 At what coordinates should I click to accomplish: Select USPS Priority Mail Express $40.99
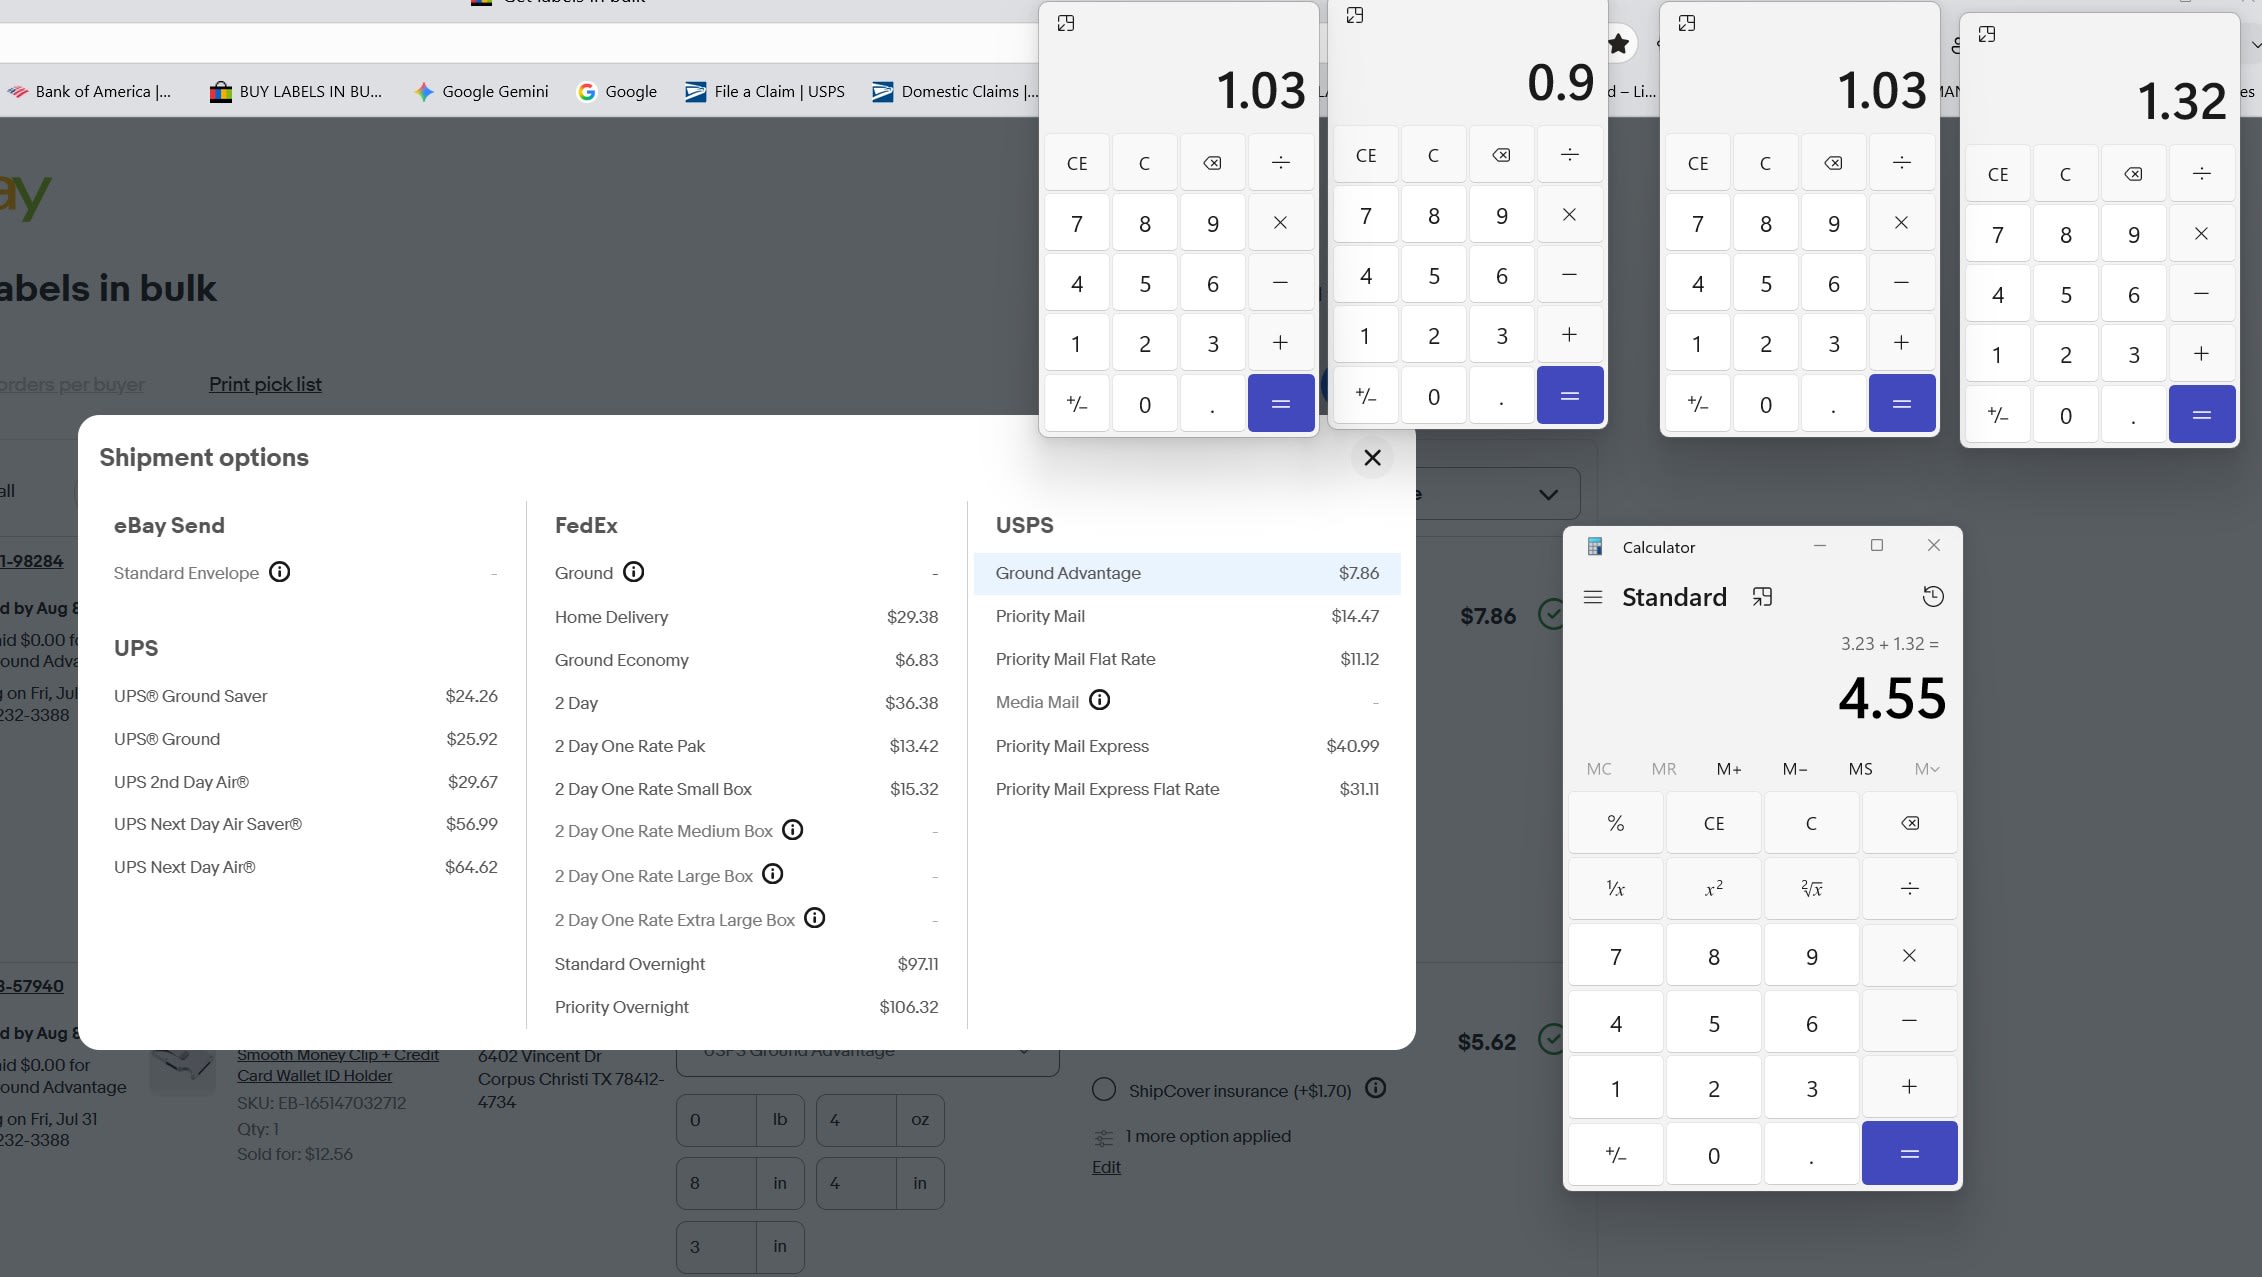1187,746
